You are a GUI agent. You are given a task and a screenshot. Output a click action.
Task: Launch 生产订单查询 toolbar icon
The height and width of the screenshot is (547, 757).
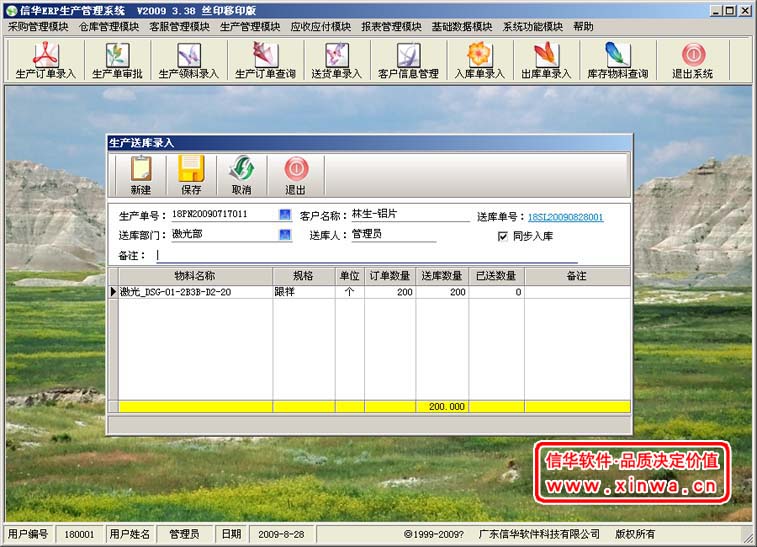point(265,60)
